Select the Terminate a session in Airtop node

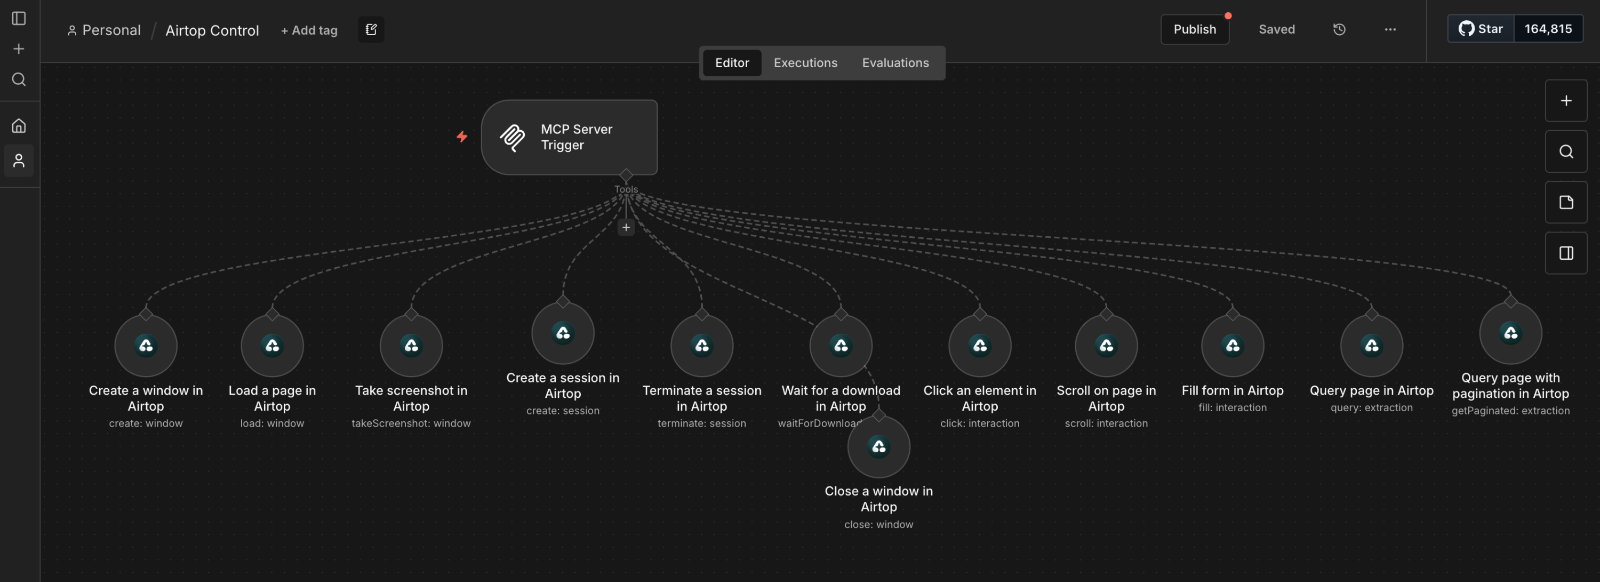(702, 346)
